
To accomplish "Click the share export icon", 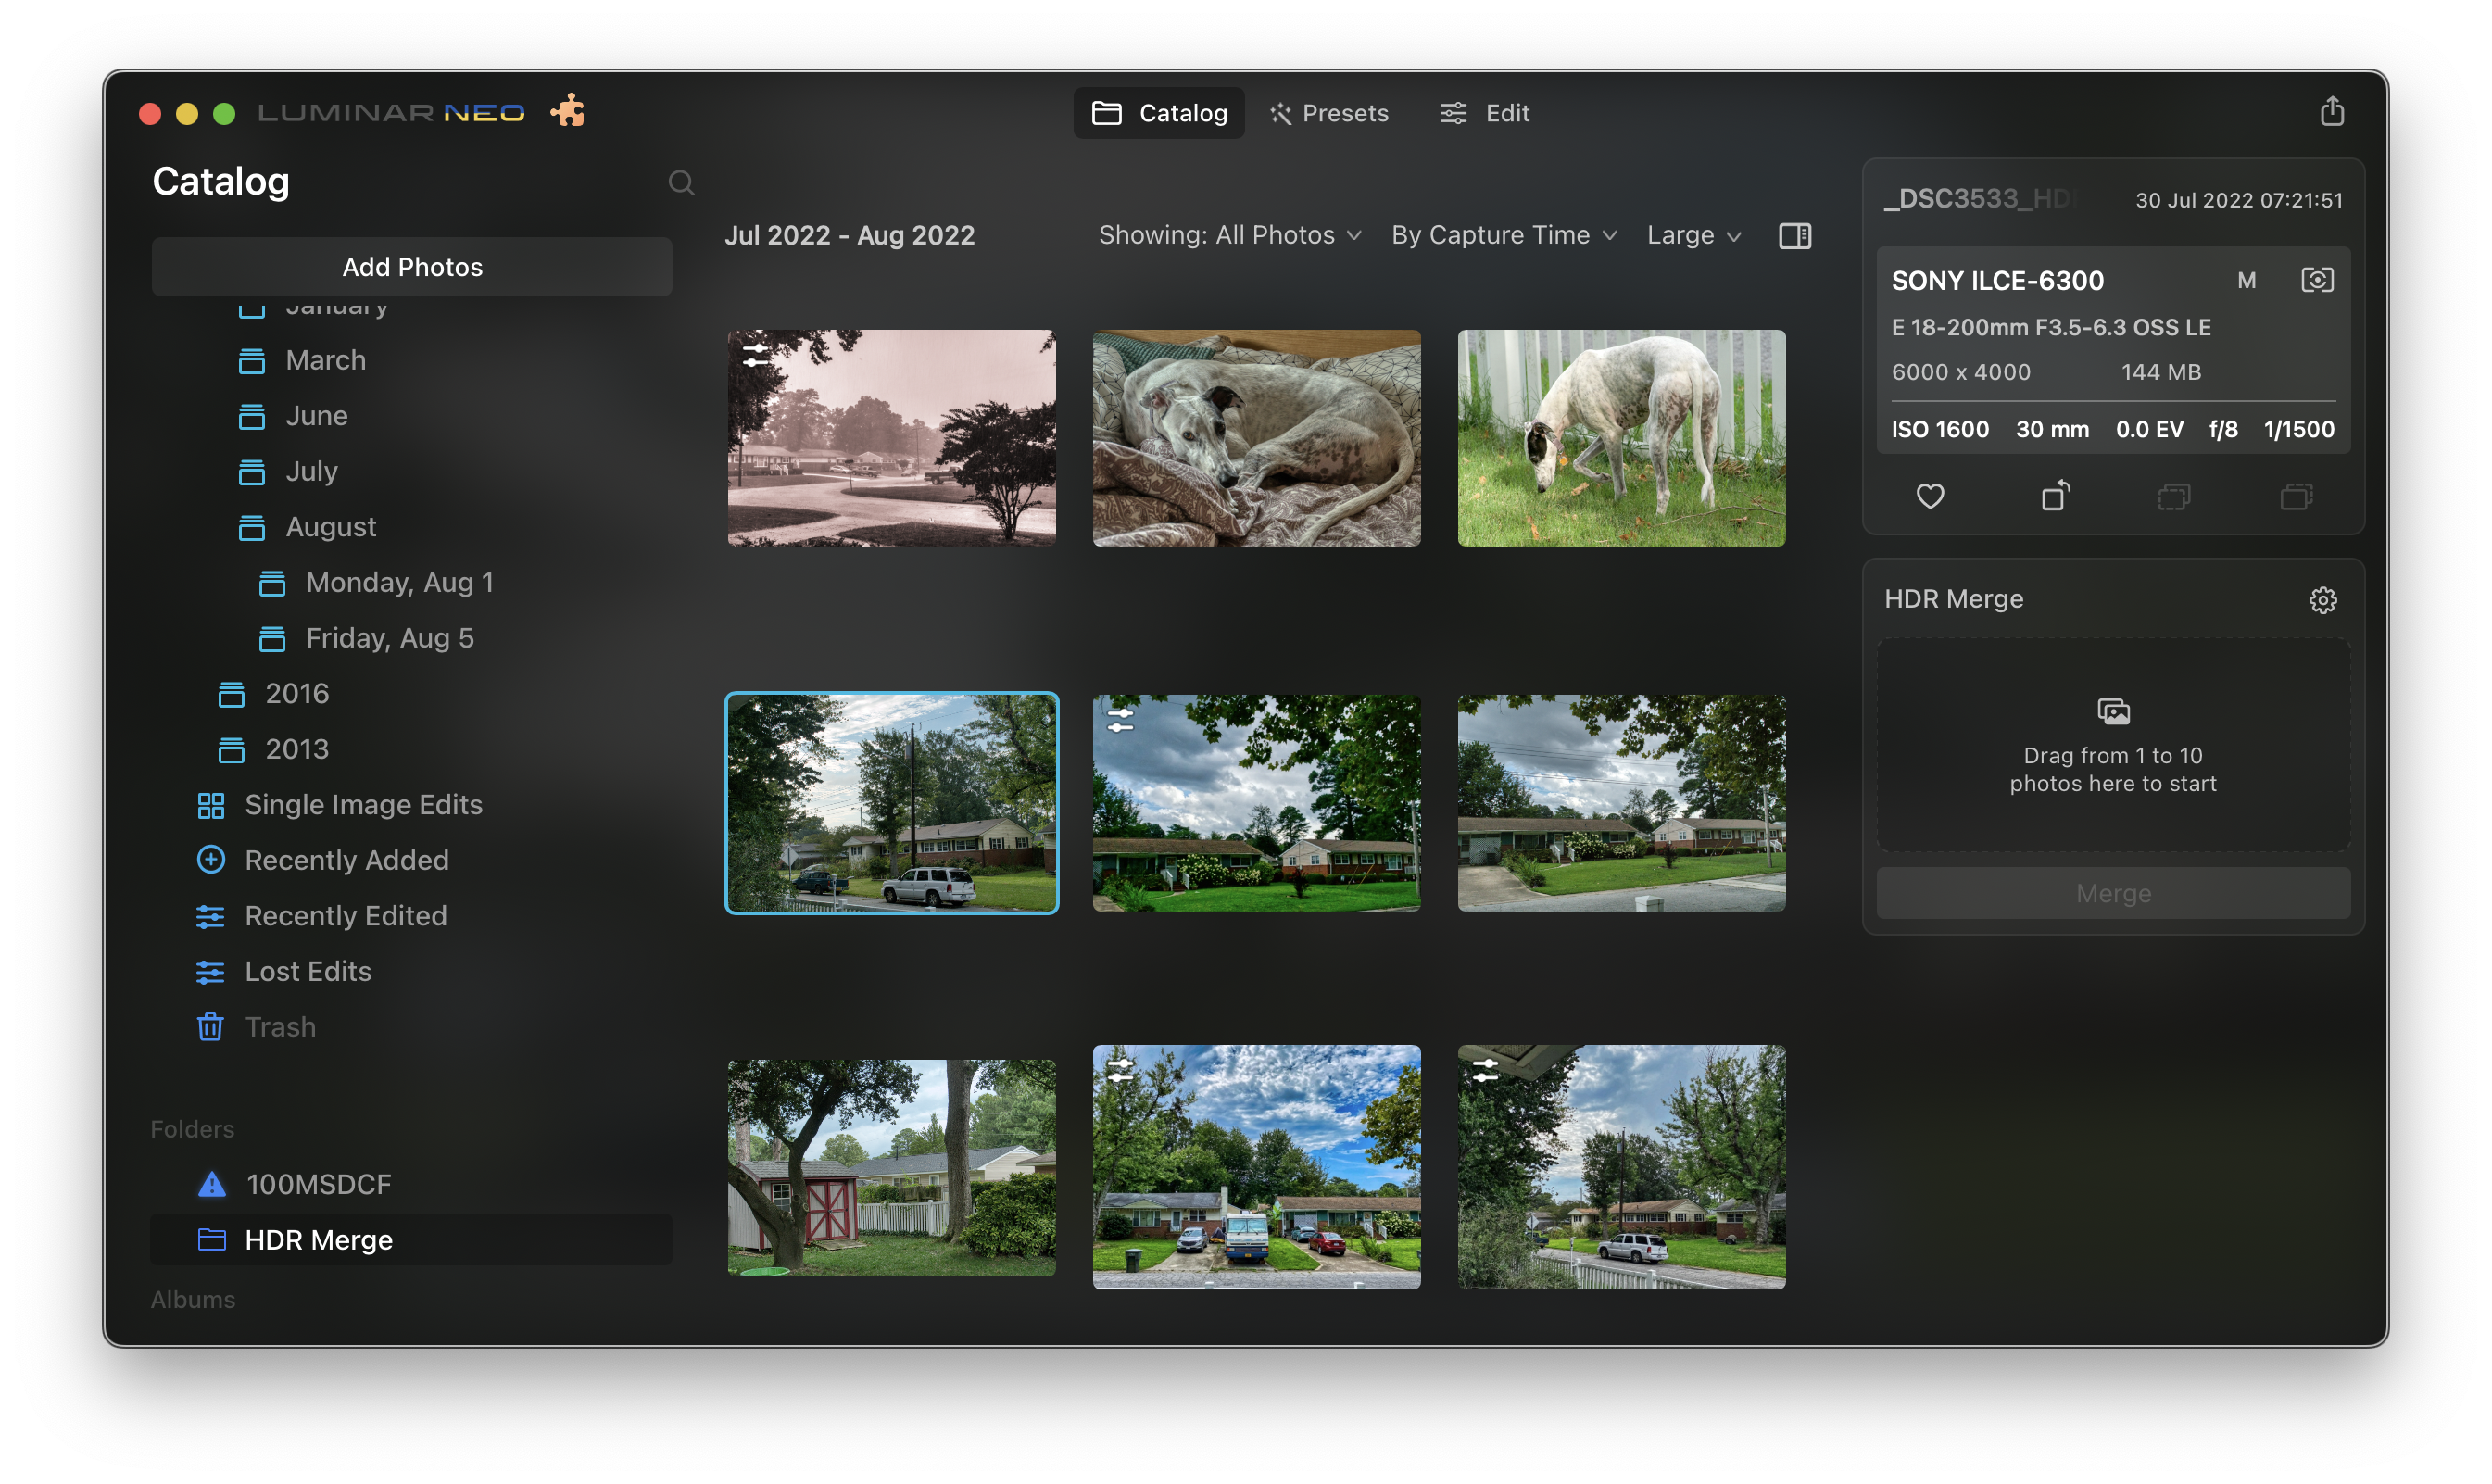I will (2331, 111).
